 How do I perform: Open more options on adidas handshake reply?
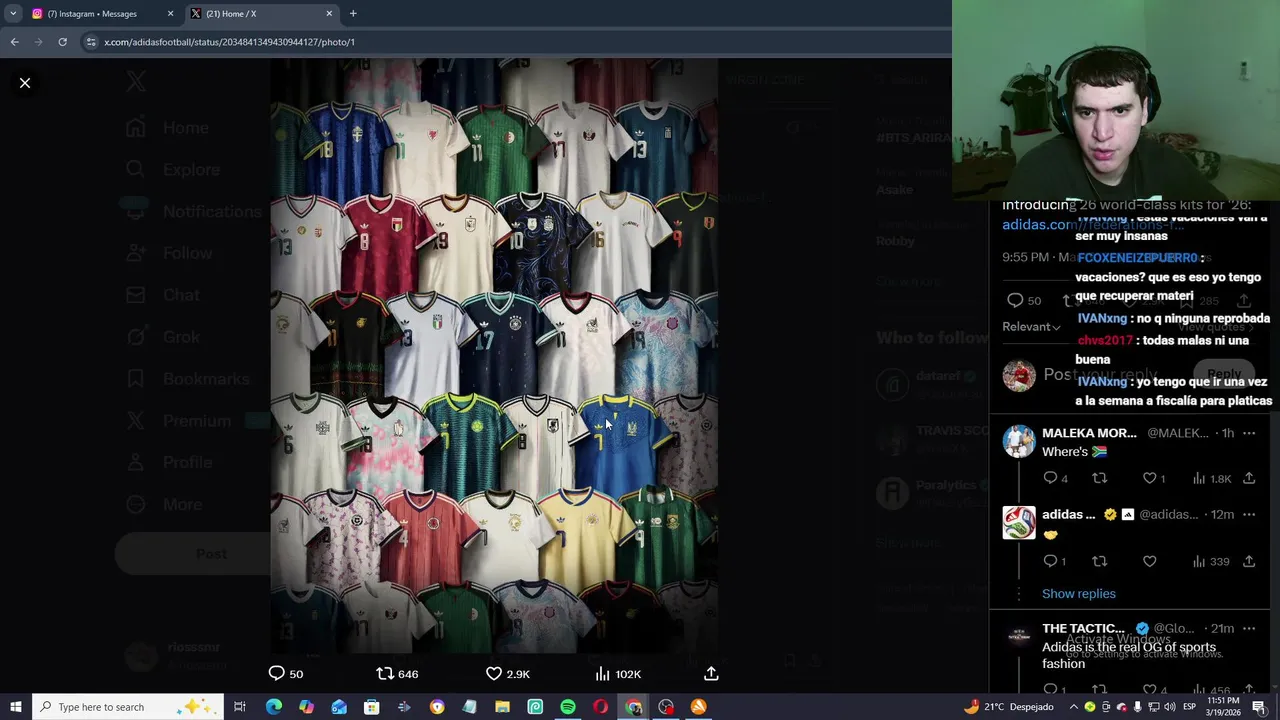pyautogui.click(x=1249, y=515)
